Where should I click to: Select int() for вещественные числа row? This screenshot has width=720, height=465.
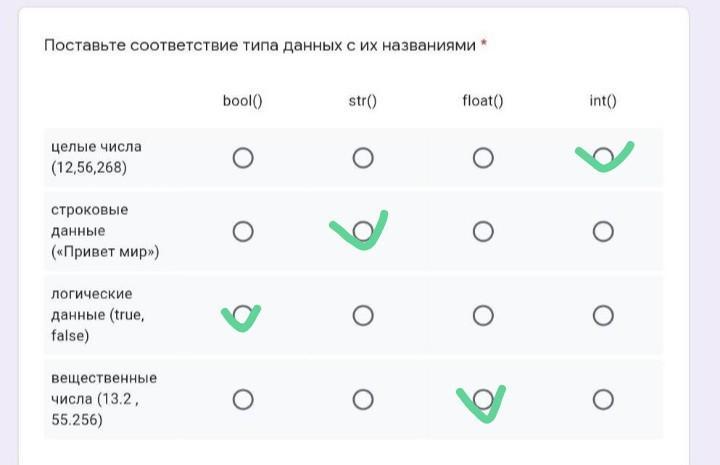click(x=603, y=399)
